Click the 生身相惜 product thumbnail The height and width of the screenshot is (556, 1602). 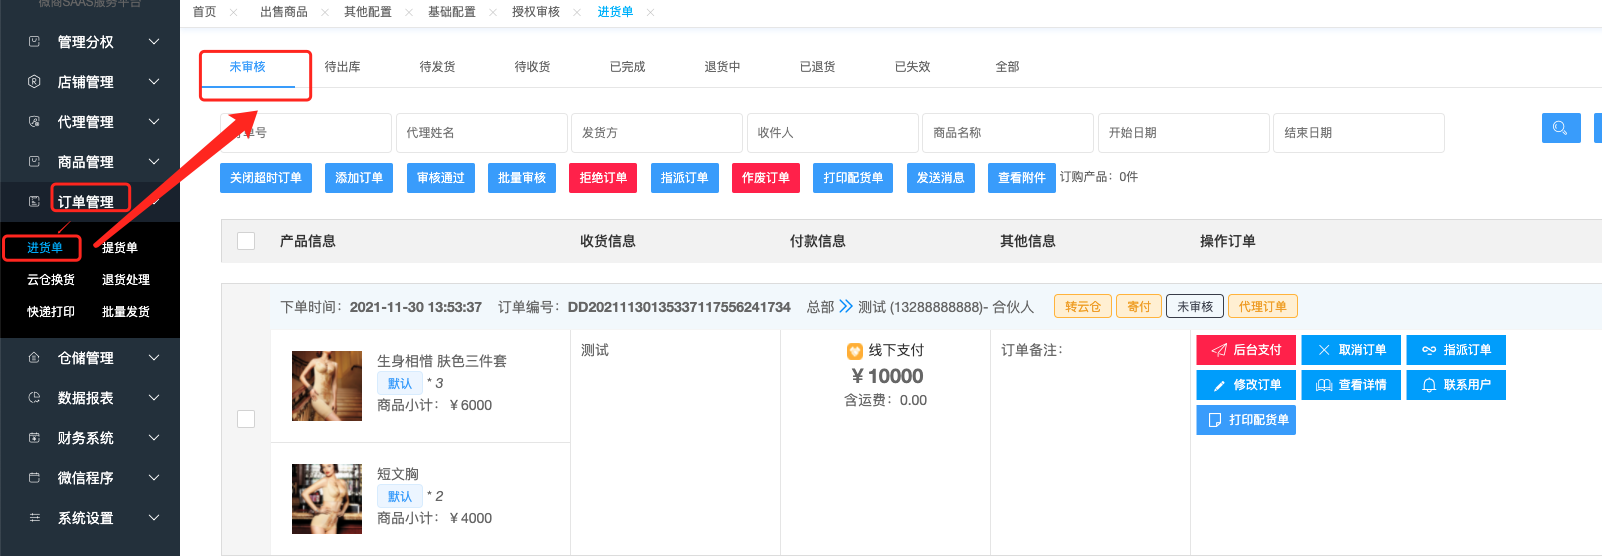[327, 386]
